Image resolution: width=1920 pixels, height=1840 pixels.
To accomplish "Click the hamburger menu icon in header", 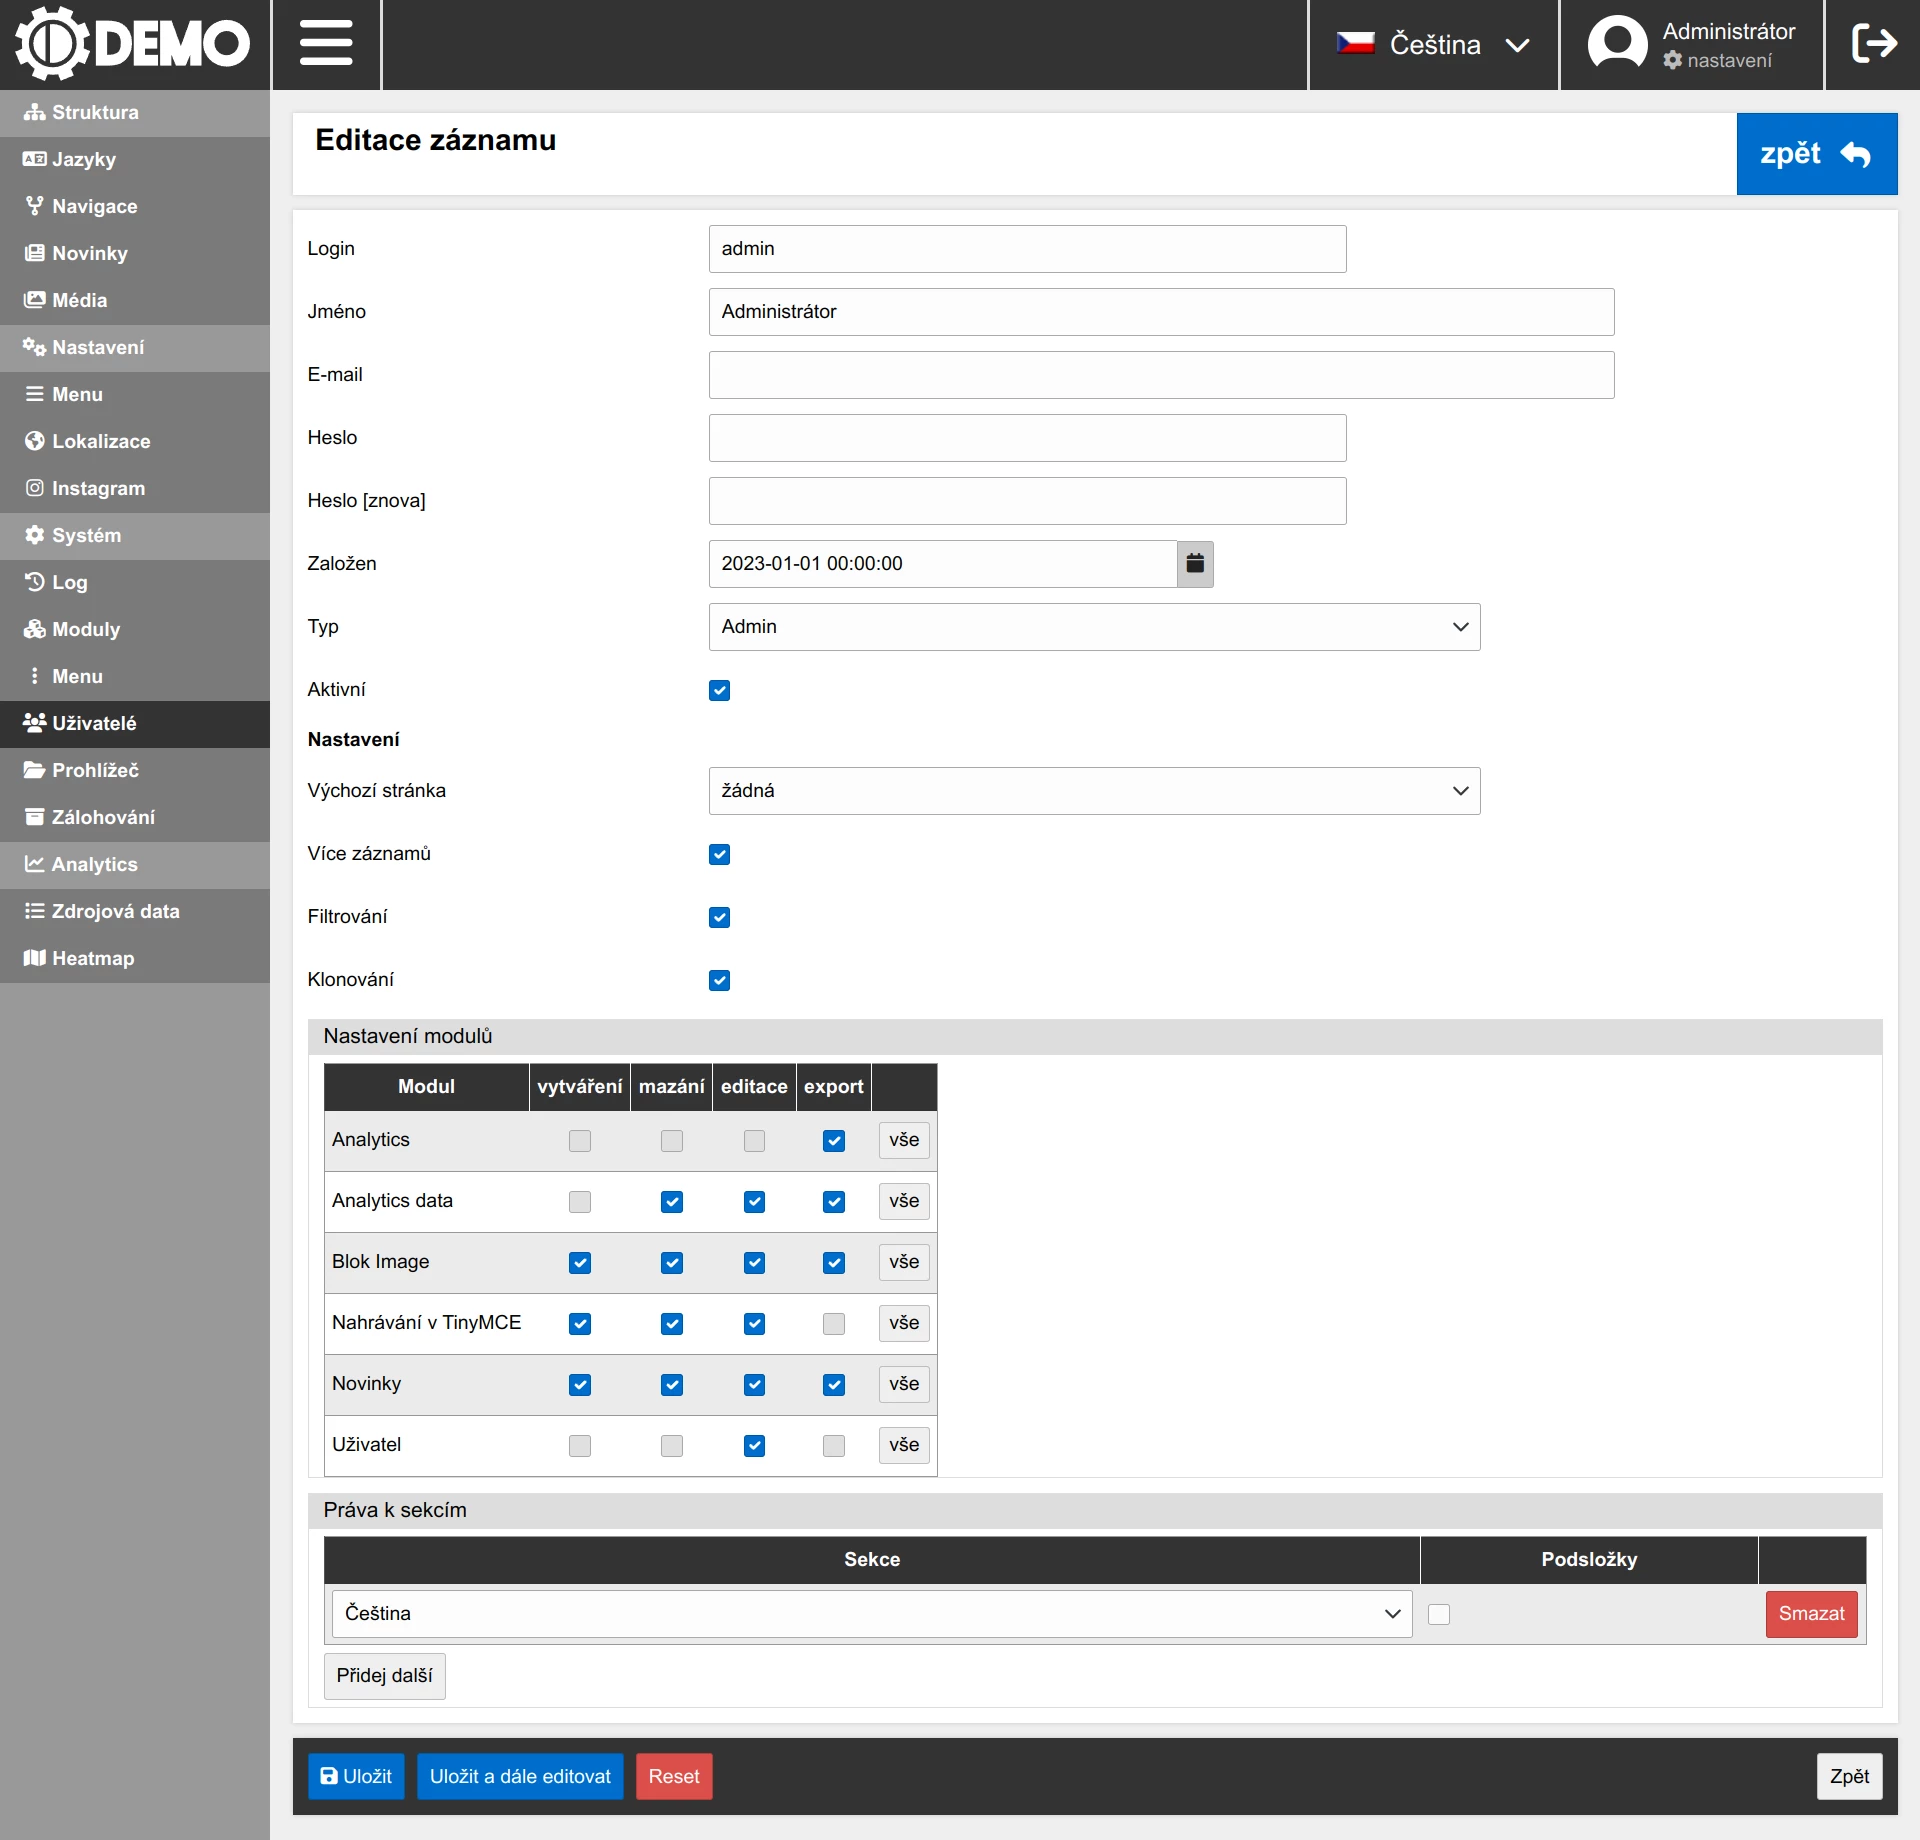I will pos(326,44).
